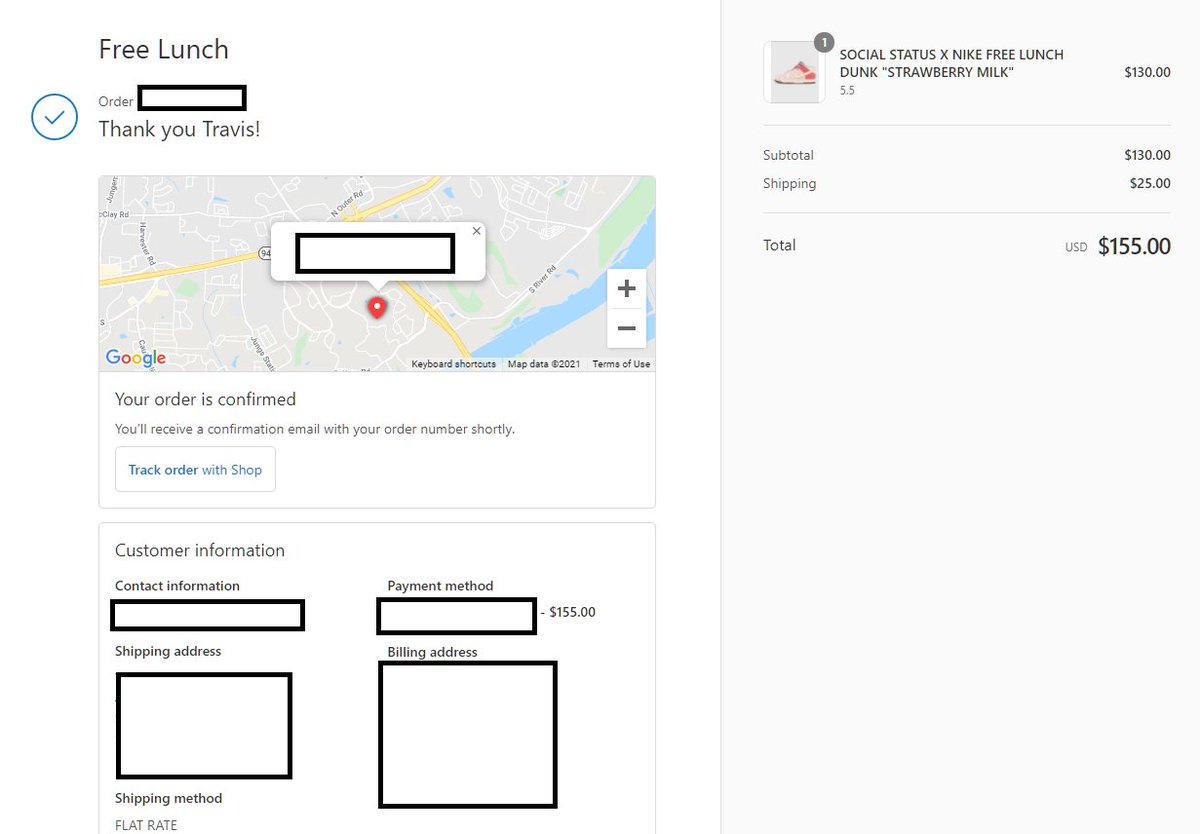The image size is (1200, 834).
Task: Click the Shipping method label
Action: (x=168, y=798)
